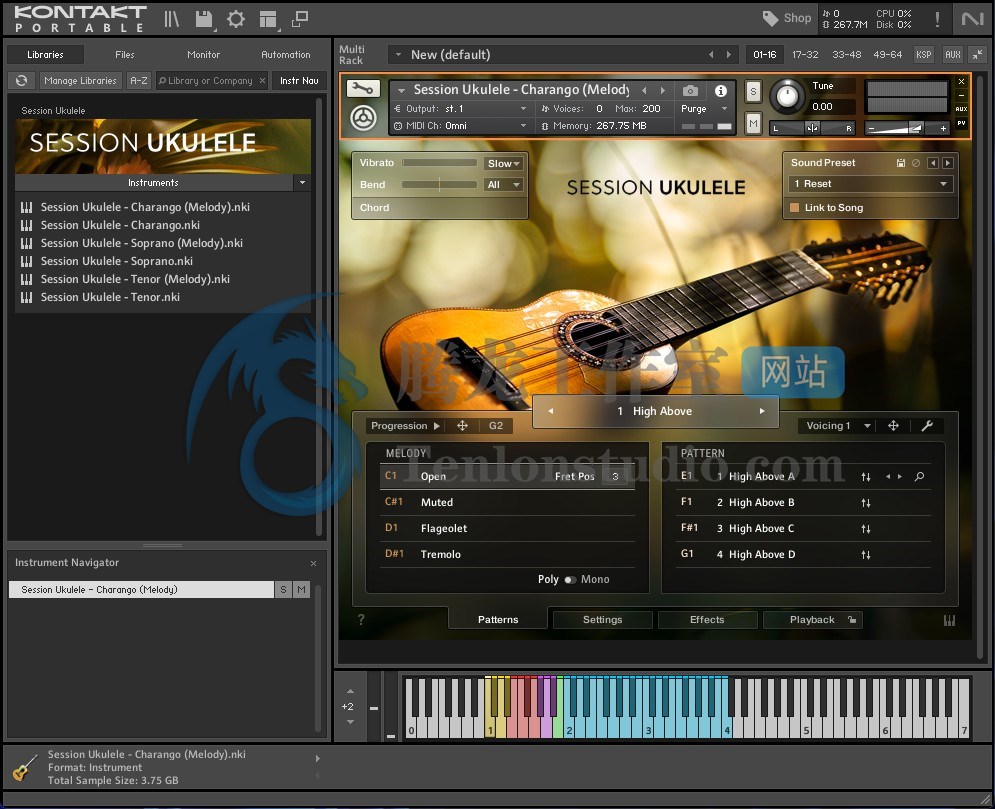The image size is (995, 809).
Task: Open instrument edit wrench icon
Action: 363,89
